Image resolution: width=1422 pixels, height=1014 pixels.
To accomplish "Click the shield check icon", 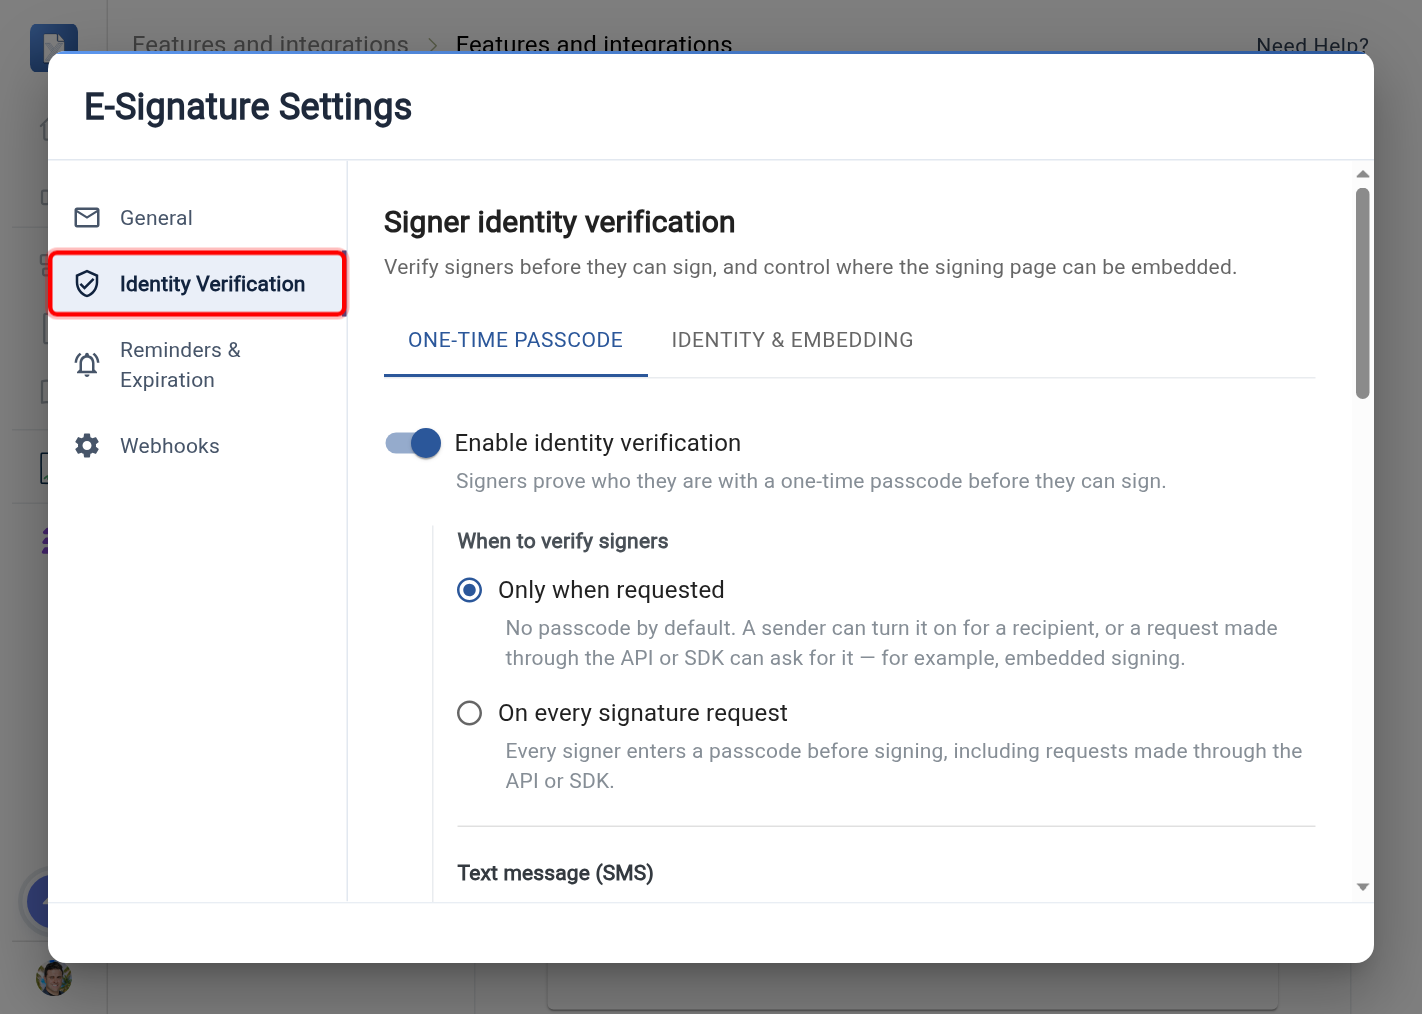I will (x=87, y=284).
